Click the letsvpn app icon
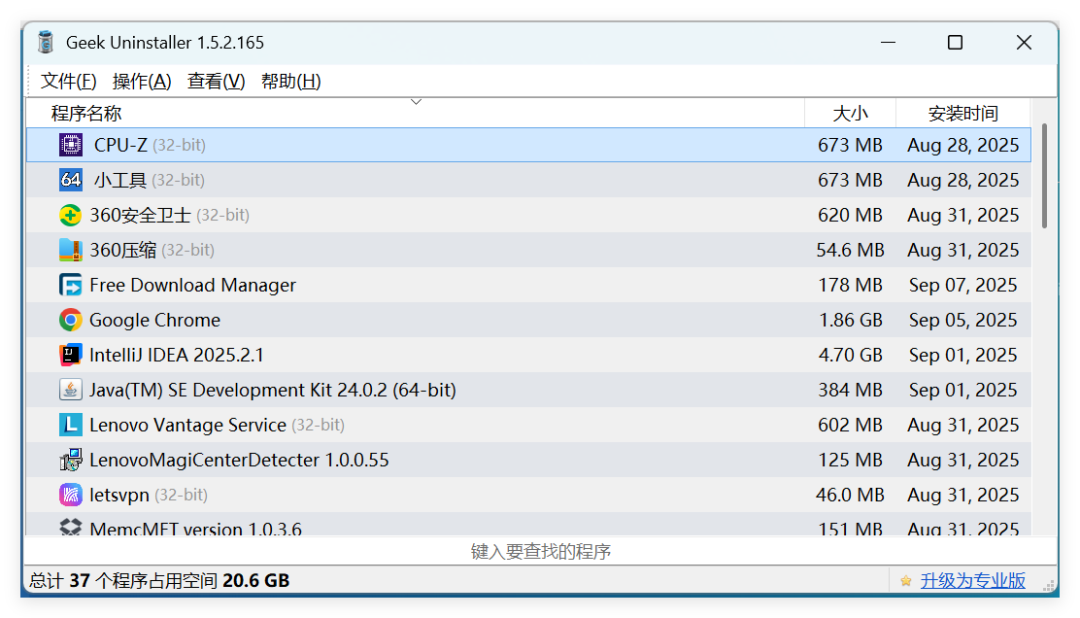The image size is (1080, 618). tap(70, 495)
